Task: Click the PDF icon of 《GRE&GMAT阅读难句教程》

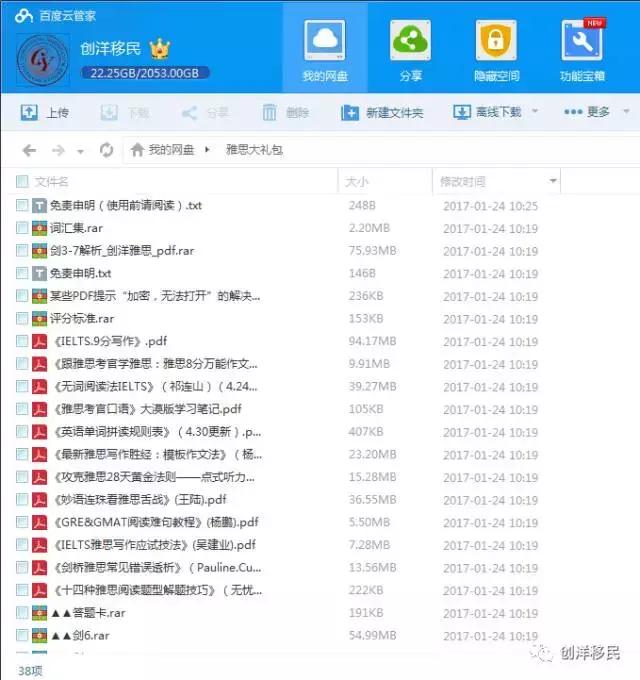Action: point(39,522)
